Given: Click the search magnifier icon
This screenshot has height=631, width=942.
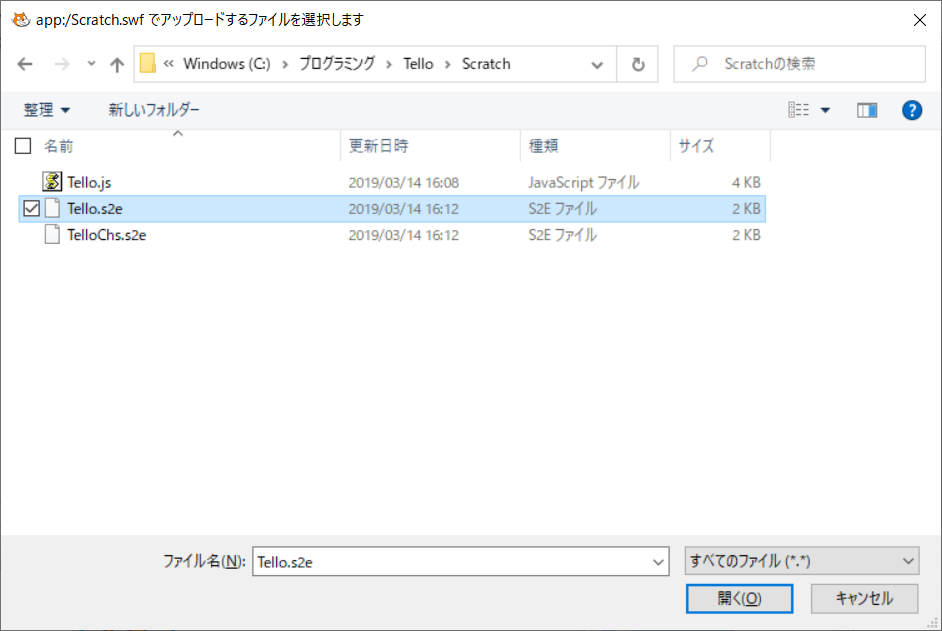Looking at the screenshot, I should pos(699,64).
